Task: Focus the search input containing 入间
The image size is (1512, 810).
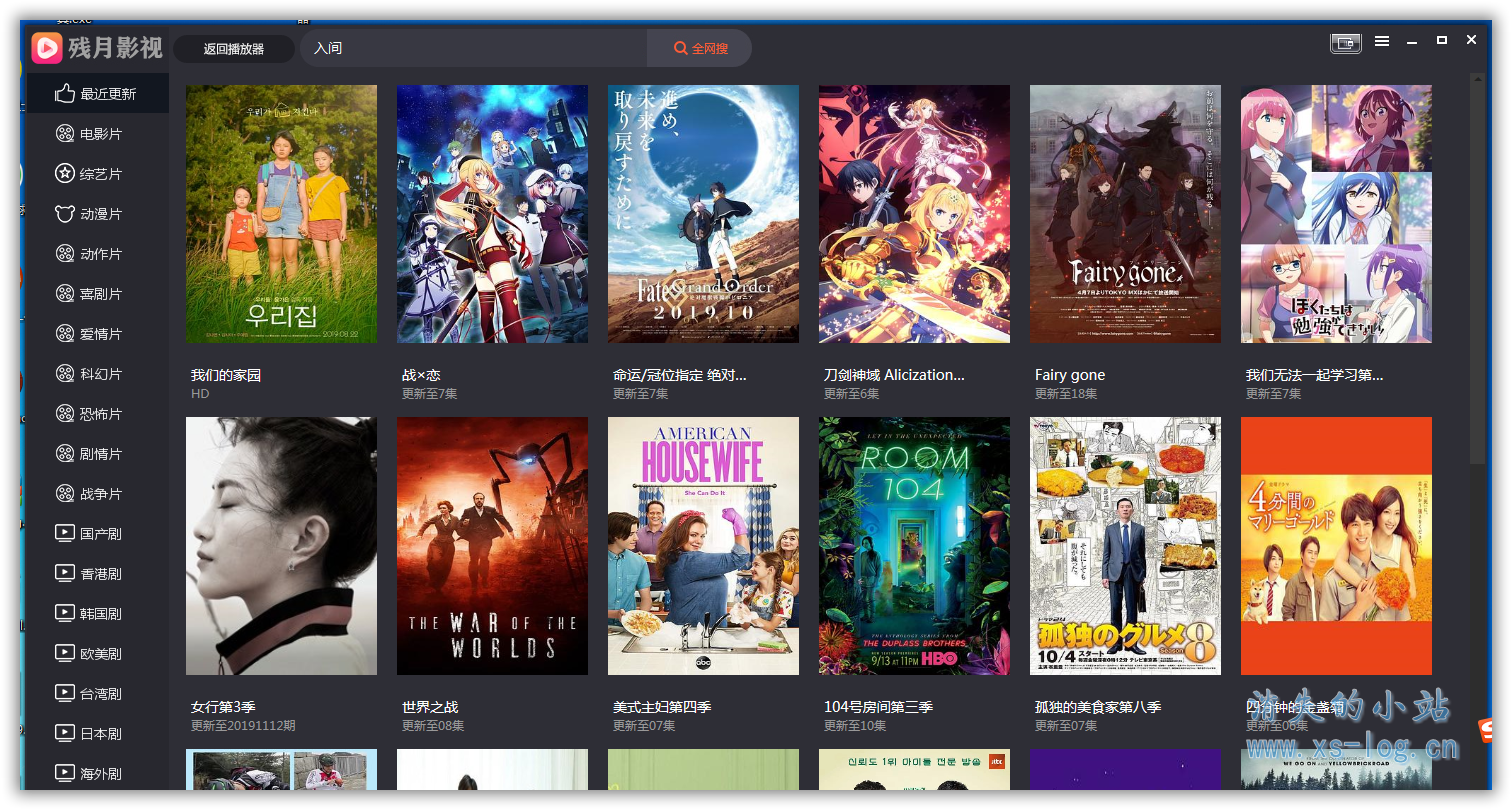Action: (x=474, y=48)
